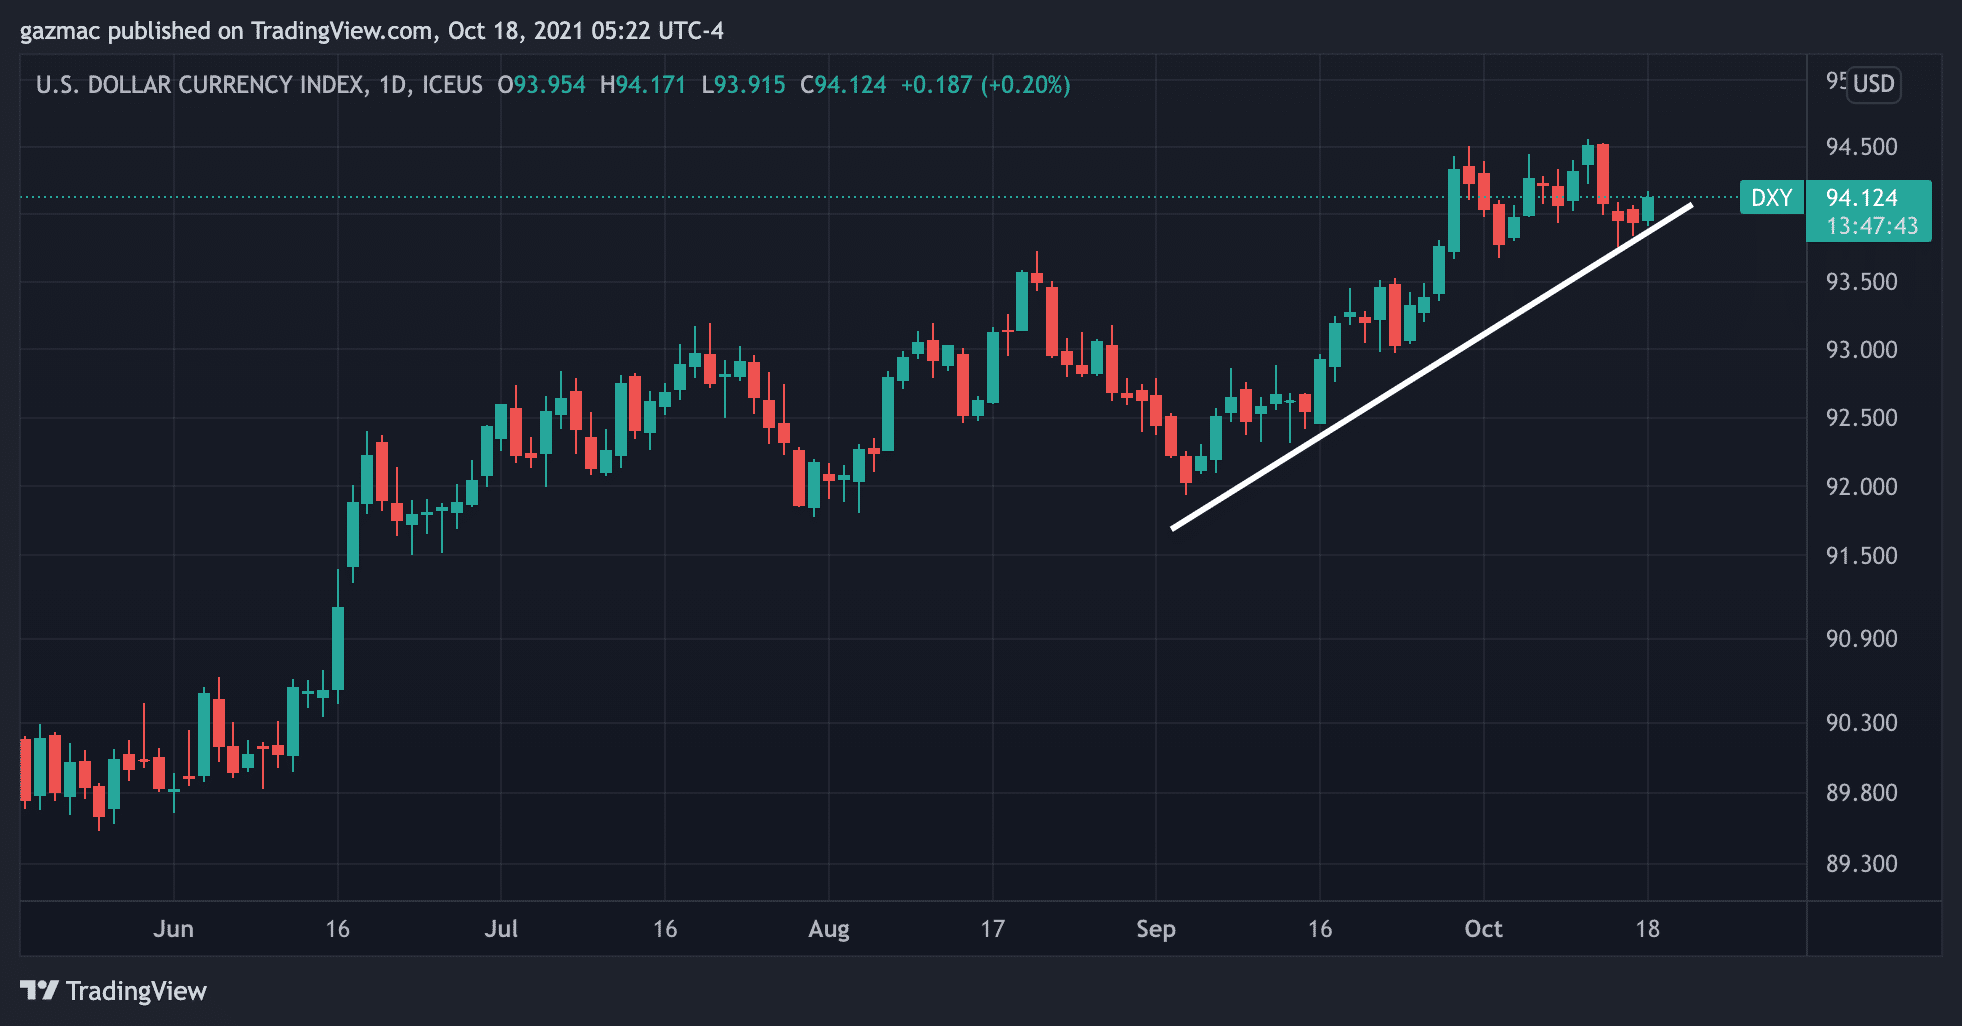This screenshot has height=1026, width=1962.
Task: Click the Oct date axis label
Action: point(1483,929)
